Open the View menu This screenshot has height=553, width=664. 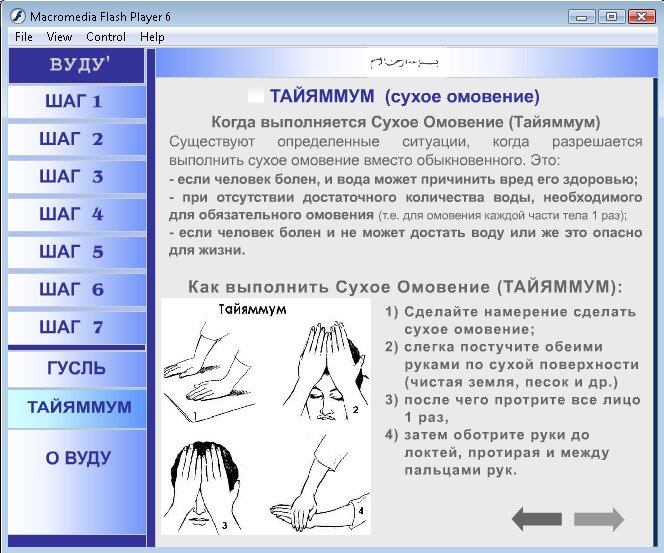59,37
